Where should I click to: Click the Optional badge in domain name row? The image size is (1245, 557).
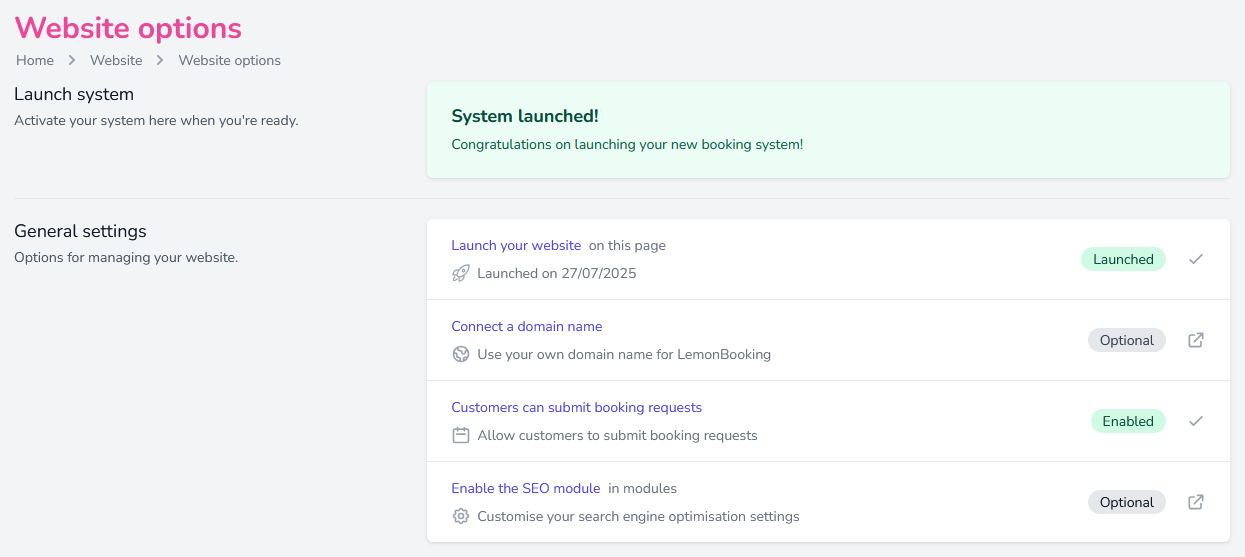[1126, 340]
